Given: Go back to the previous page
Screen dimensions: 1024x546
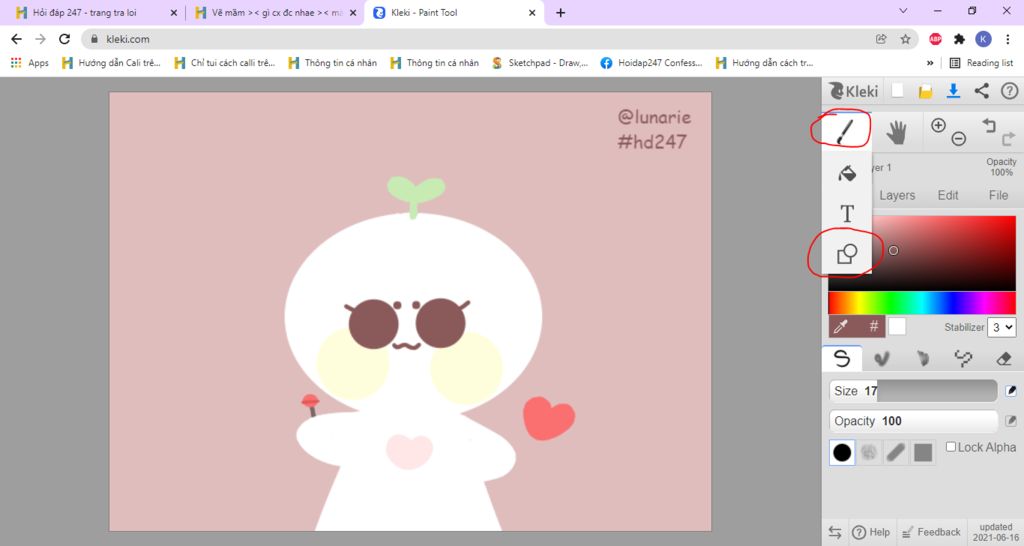Looking at the screenshot, I should click(x=16, y=39).
